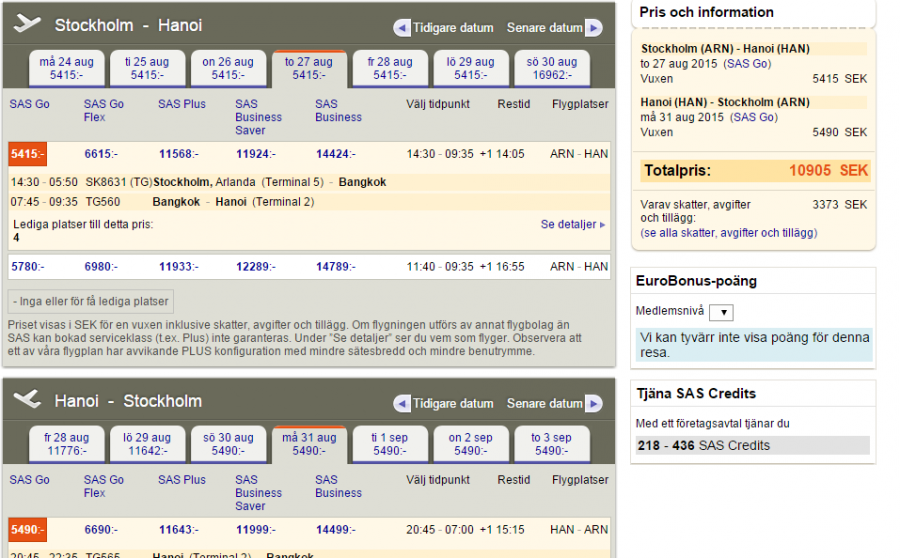
Task: Click the later date arrow for Stockholm - Hanoi
Action: 594,28
